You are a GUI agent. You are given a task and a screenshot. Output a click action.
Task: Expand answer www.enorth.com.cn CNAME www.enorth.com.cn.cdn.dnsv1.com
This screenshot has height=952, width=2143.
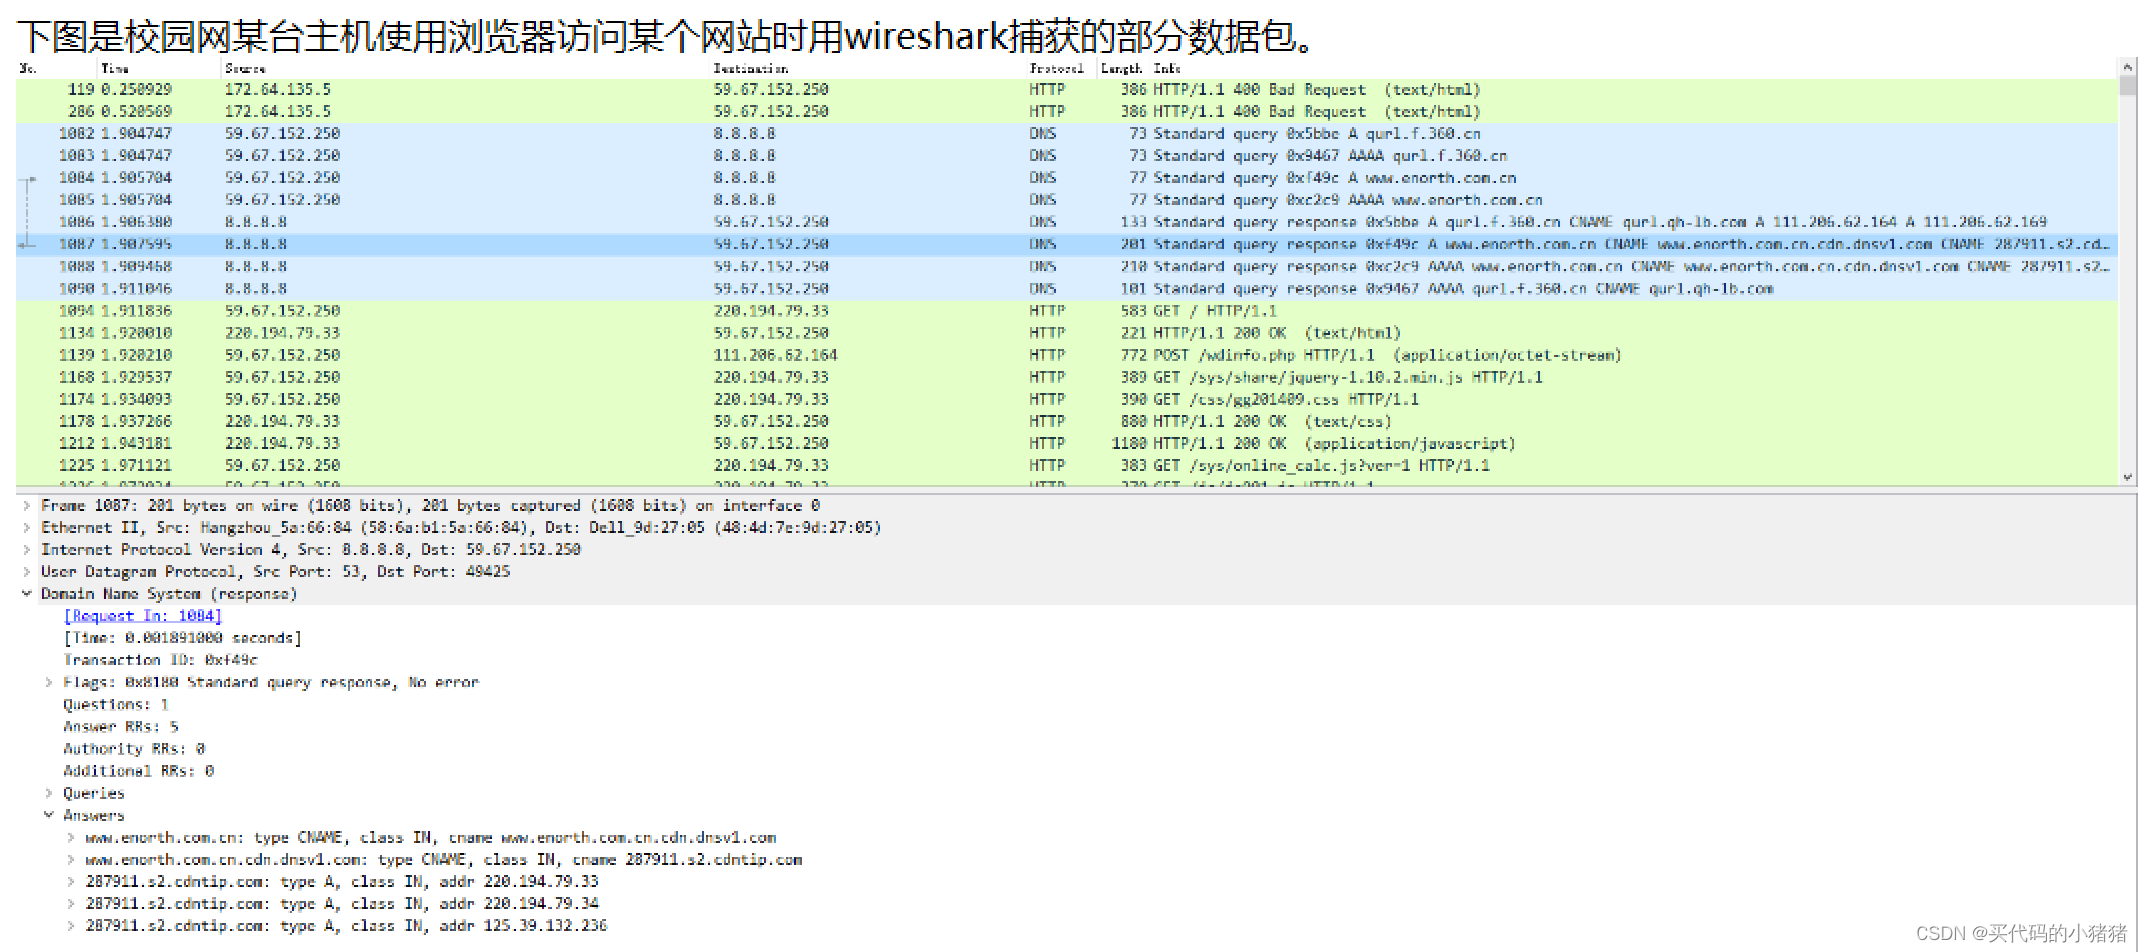pos(71,838)
